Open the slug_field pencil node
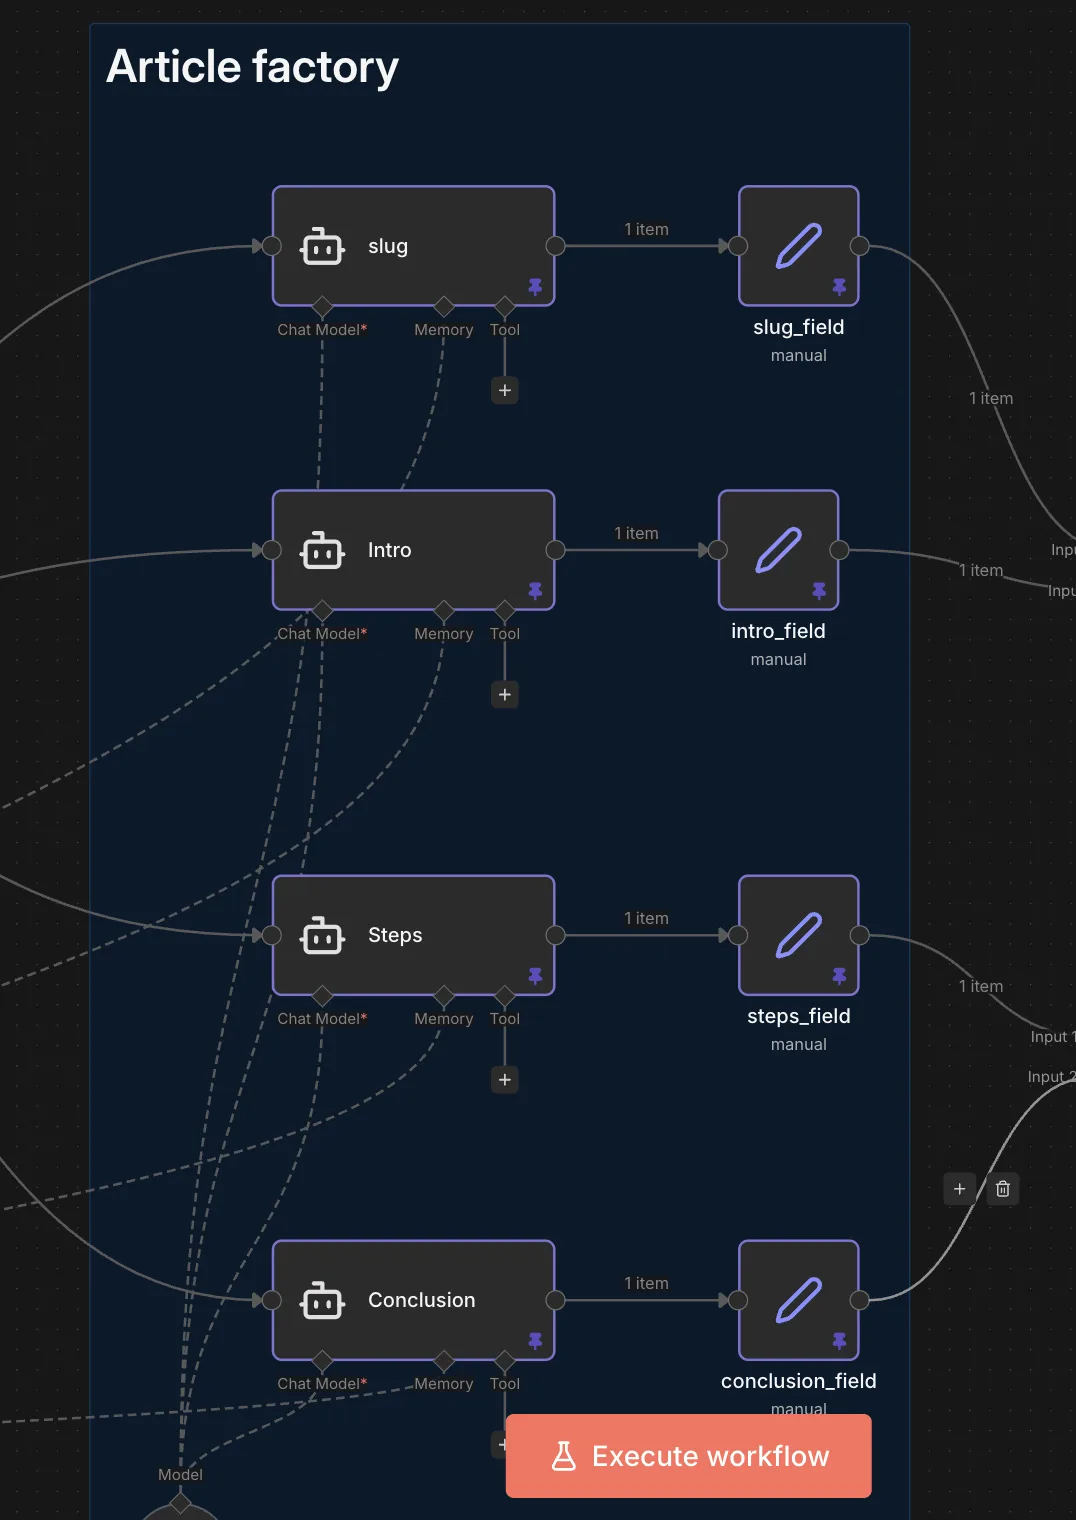The width and height of the screenshot is (1076, 1520). (798, 246)
